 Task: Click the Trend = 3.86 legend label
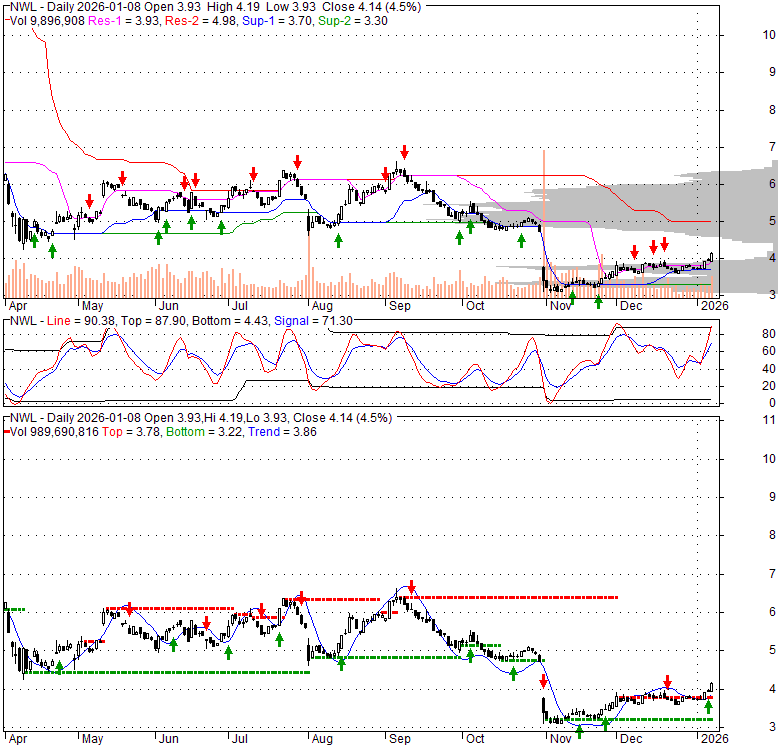pos(282,432)
